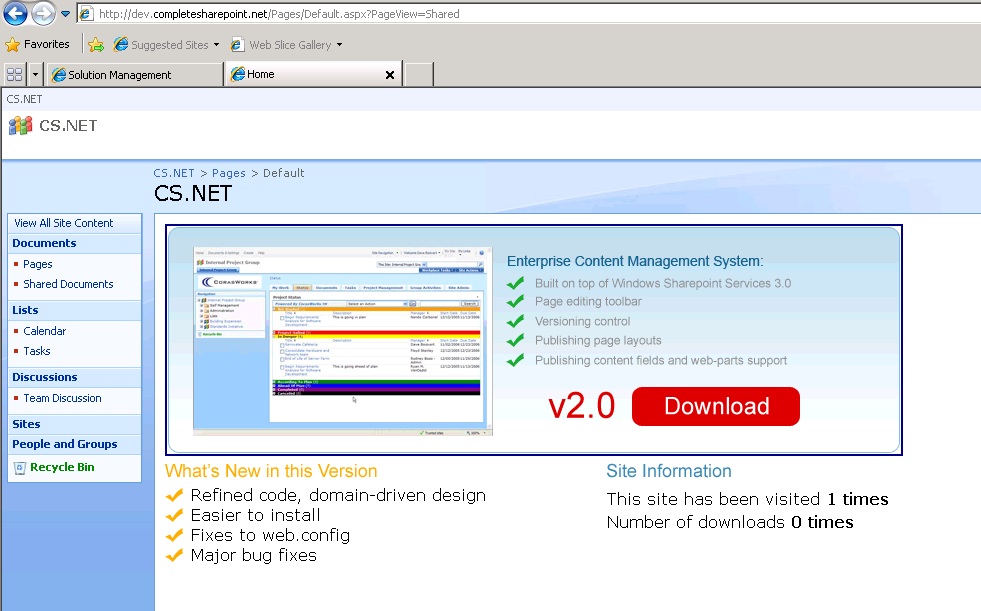
Task: Expand the Suggested Sites dropdown arrow
Action: (x=216, y=45)
